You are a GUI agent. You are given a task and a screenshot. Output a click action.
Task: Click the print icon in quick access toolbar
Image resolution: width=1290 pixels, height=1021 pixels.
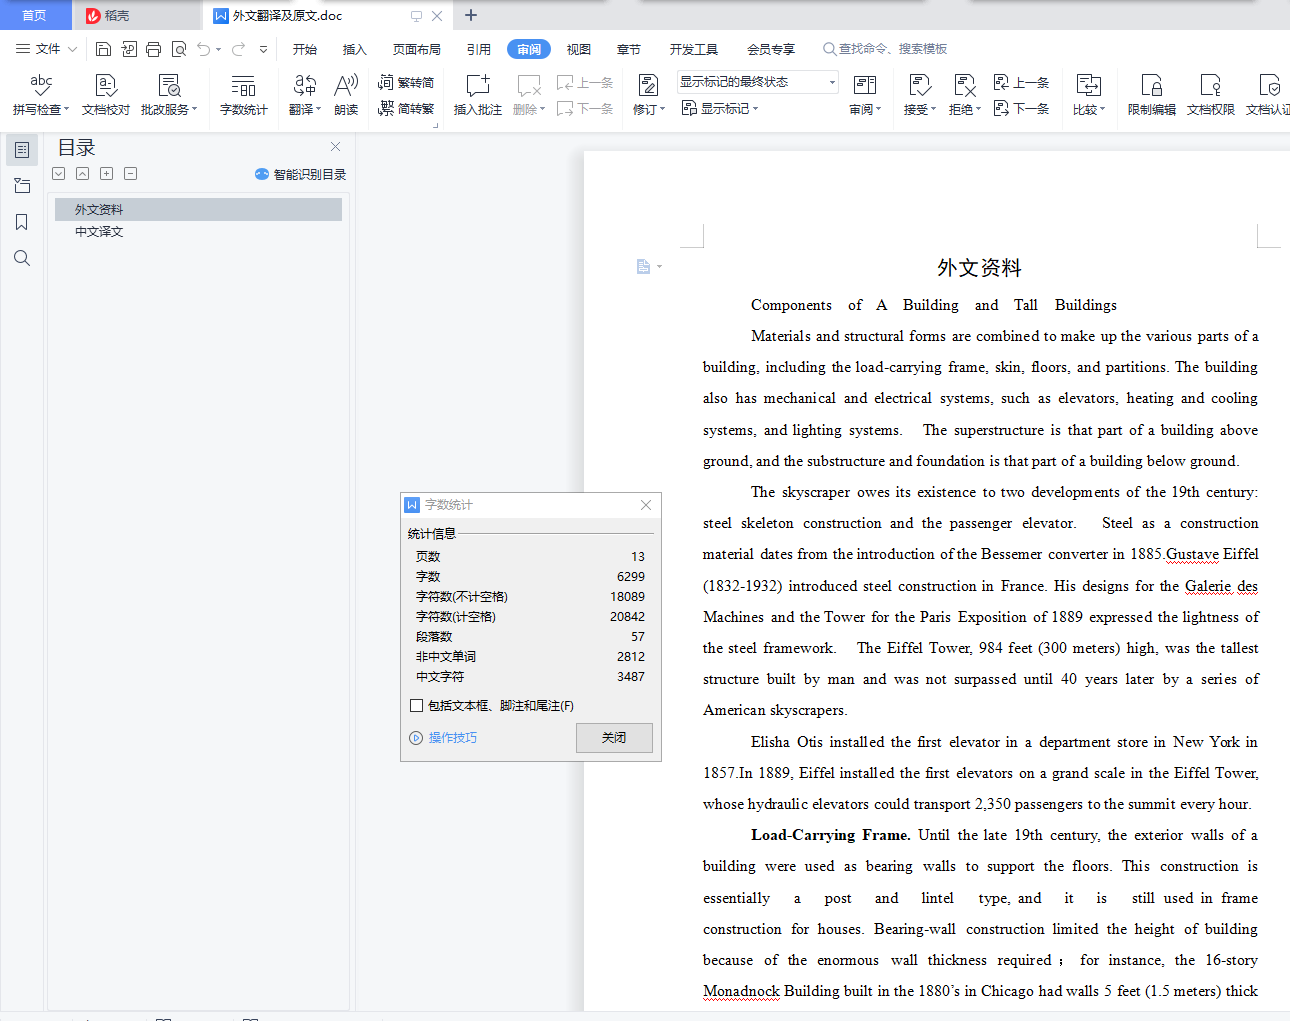tap(153, 49)
